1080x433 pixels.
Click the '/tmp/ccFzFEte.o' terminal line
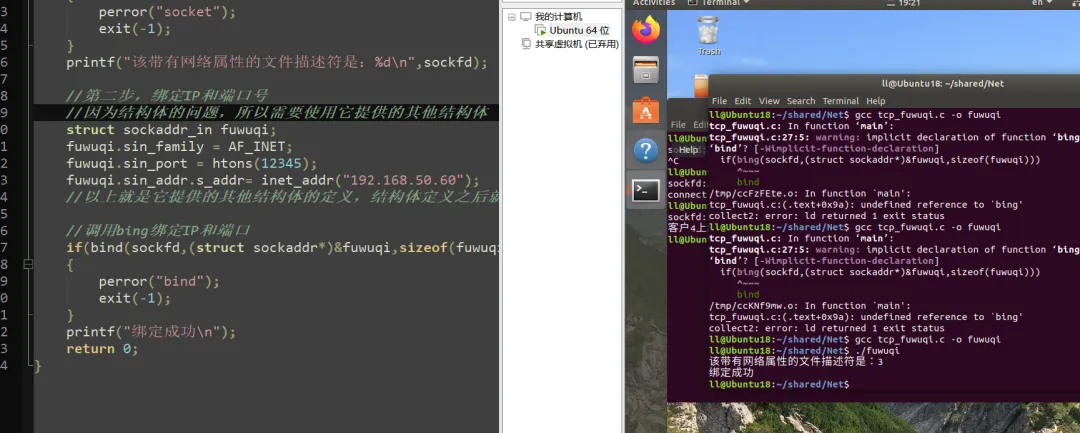coord(809,193)
